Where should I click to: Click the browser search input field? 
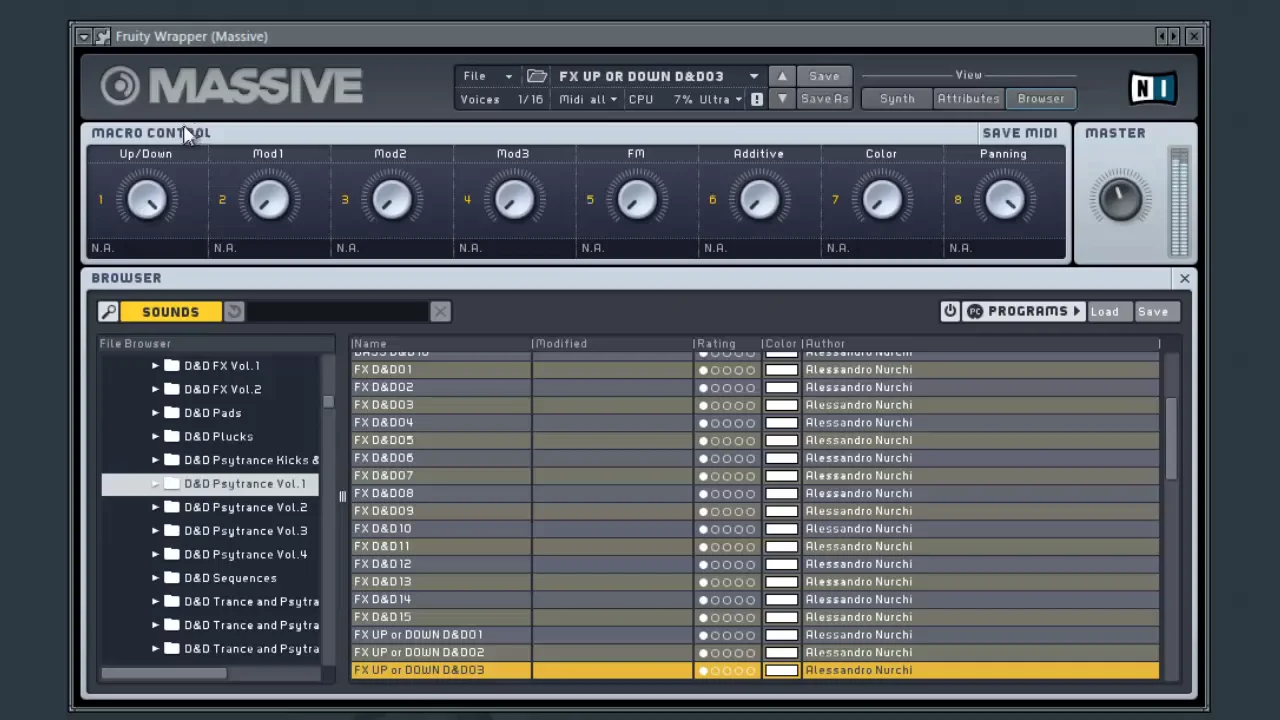tap(337, 312)
